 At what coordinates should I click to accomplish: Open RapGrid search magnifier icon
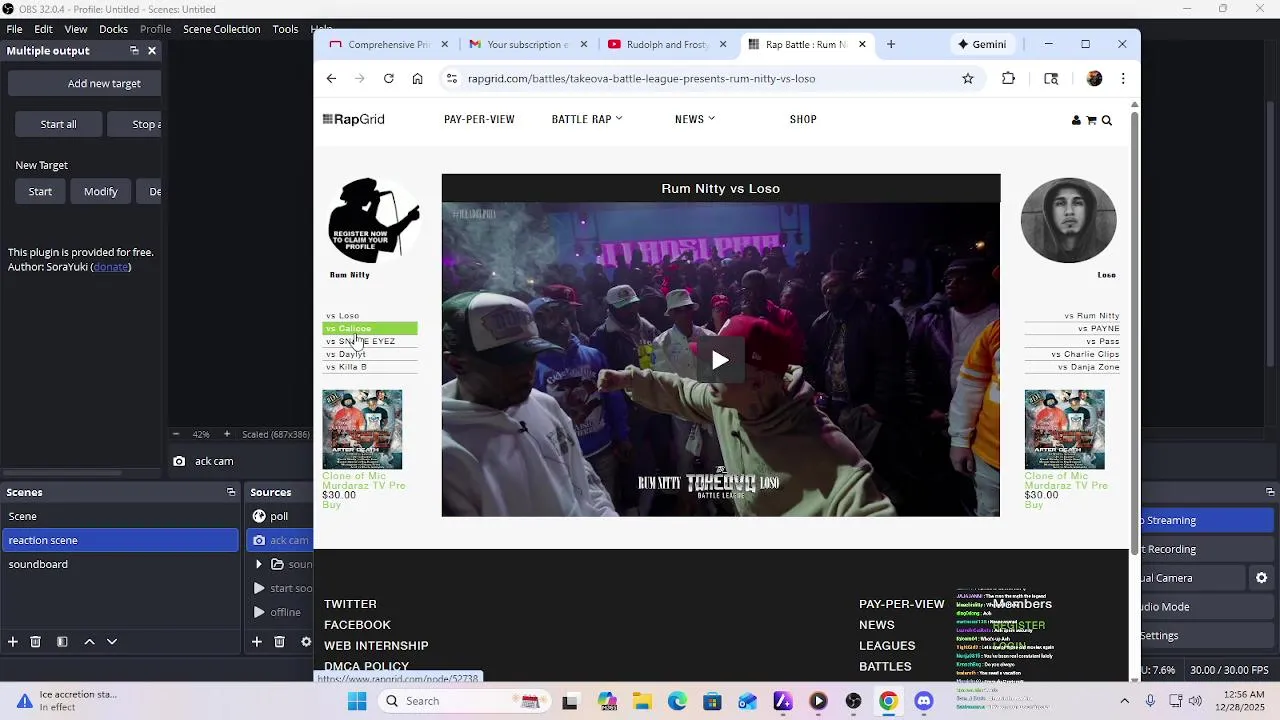point(1107,120)
